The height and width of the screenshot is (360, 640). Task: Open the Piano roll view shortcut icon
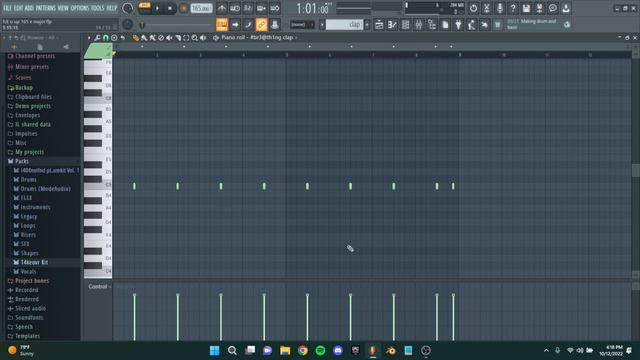[392, 25]
